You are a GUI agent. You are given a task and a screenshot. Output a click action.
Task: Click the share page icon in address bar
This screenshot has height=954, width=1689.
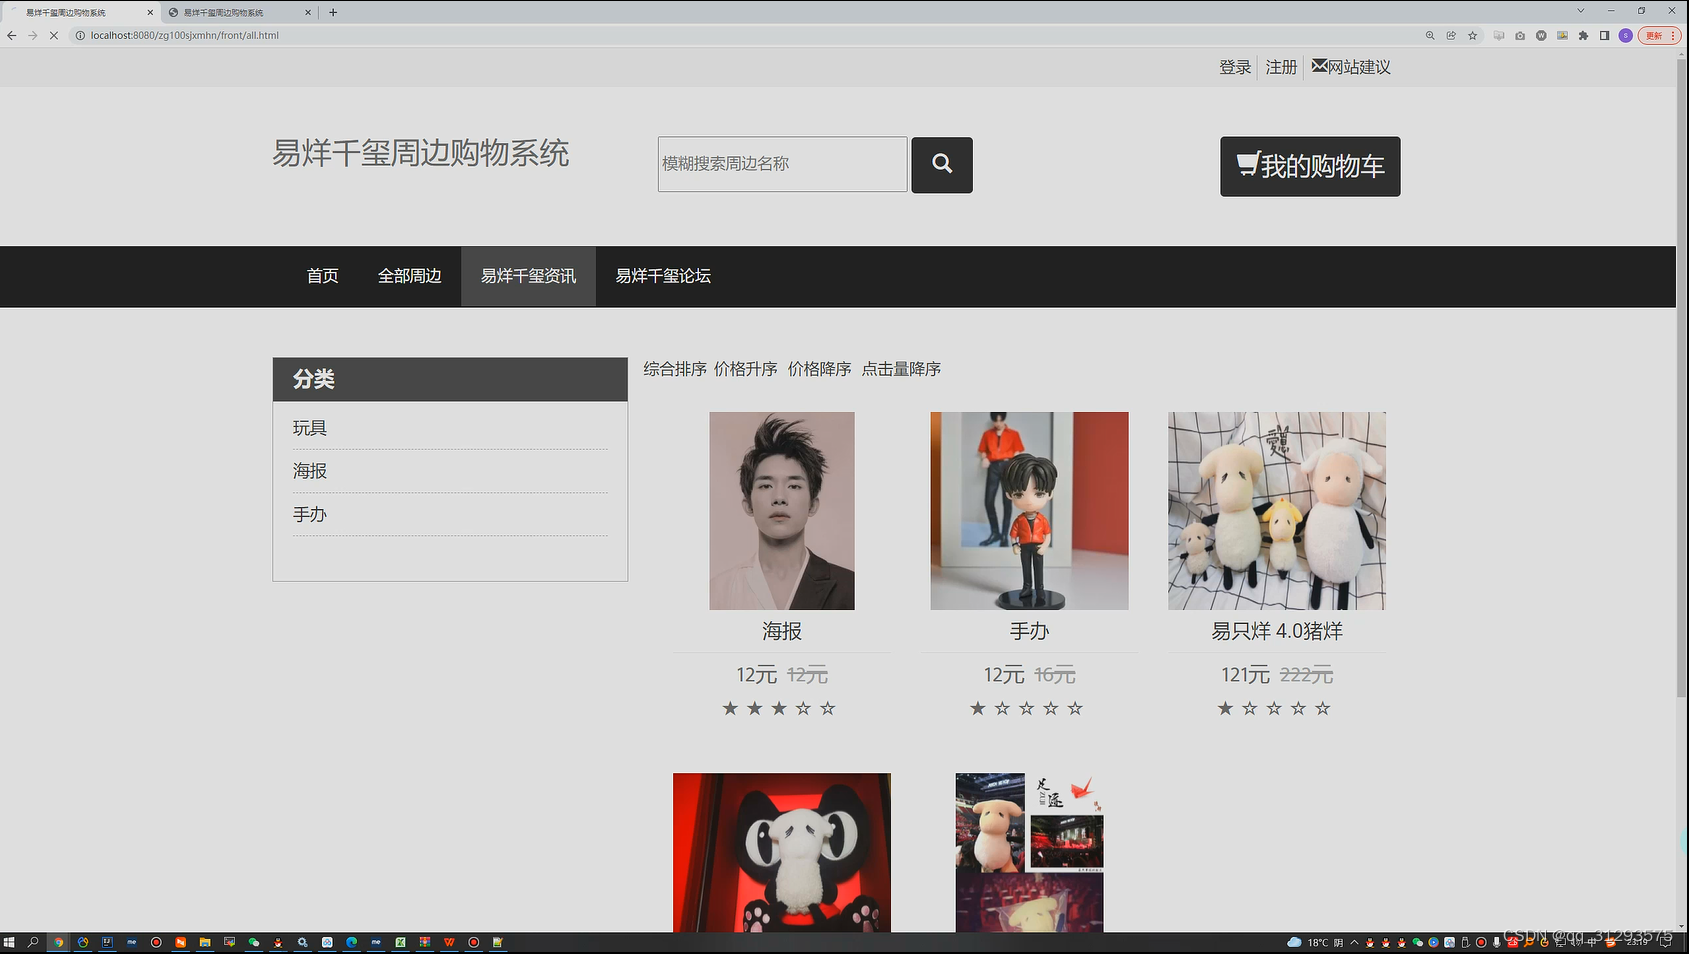1451,35
